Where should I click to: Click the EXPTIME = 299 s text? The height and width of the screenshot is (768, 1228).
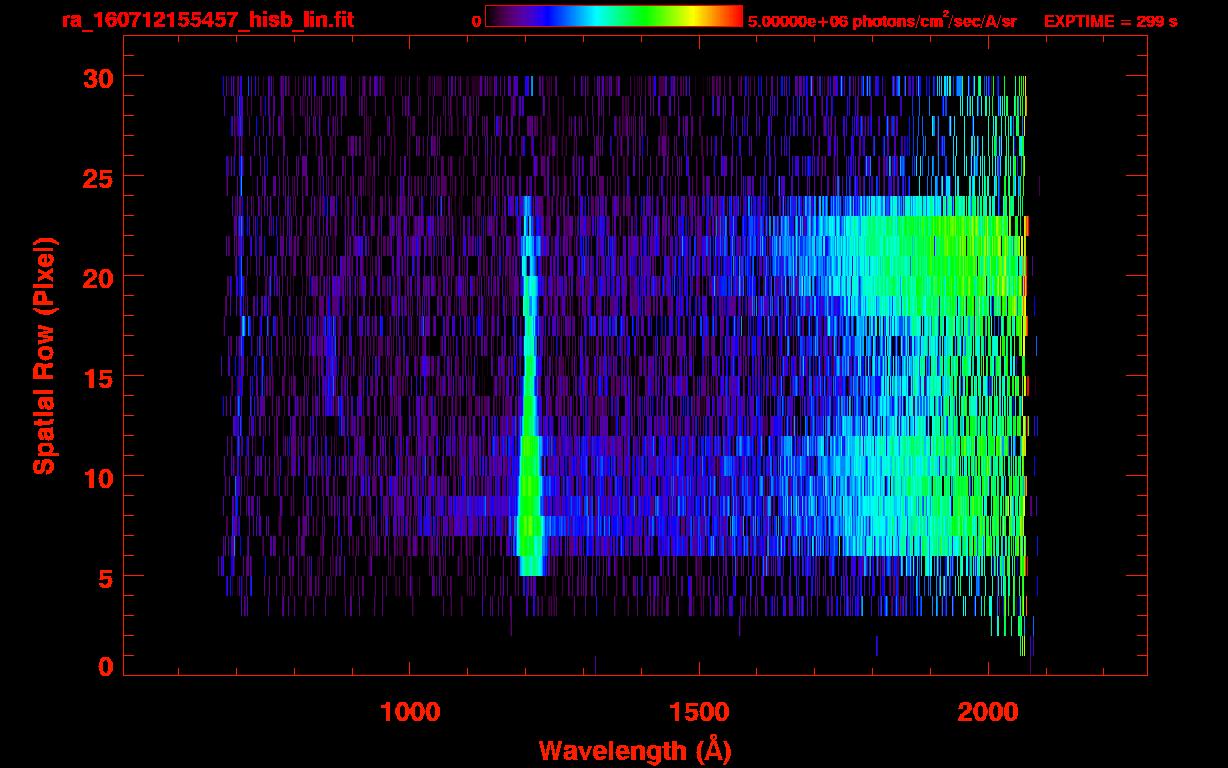(x=1110, y=21)
